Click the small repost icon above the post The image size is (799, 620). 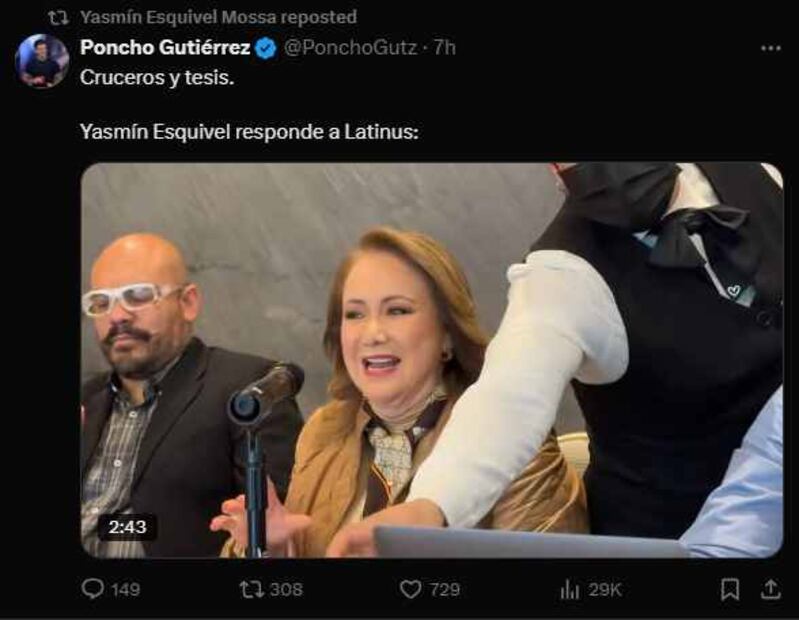point(58,17)
